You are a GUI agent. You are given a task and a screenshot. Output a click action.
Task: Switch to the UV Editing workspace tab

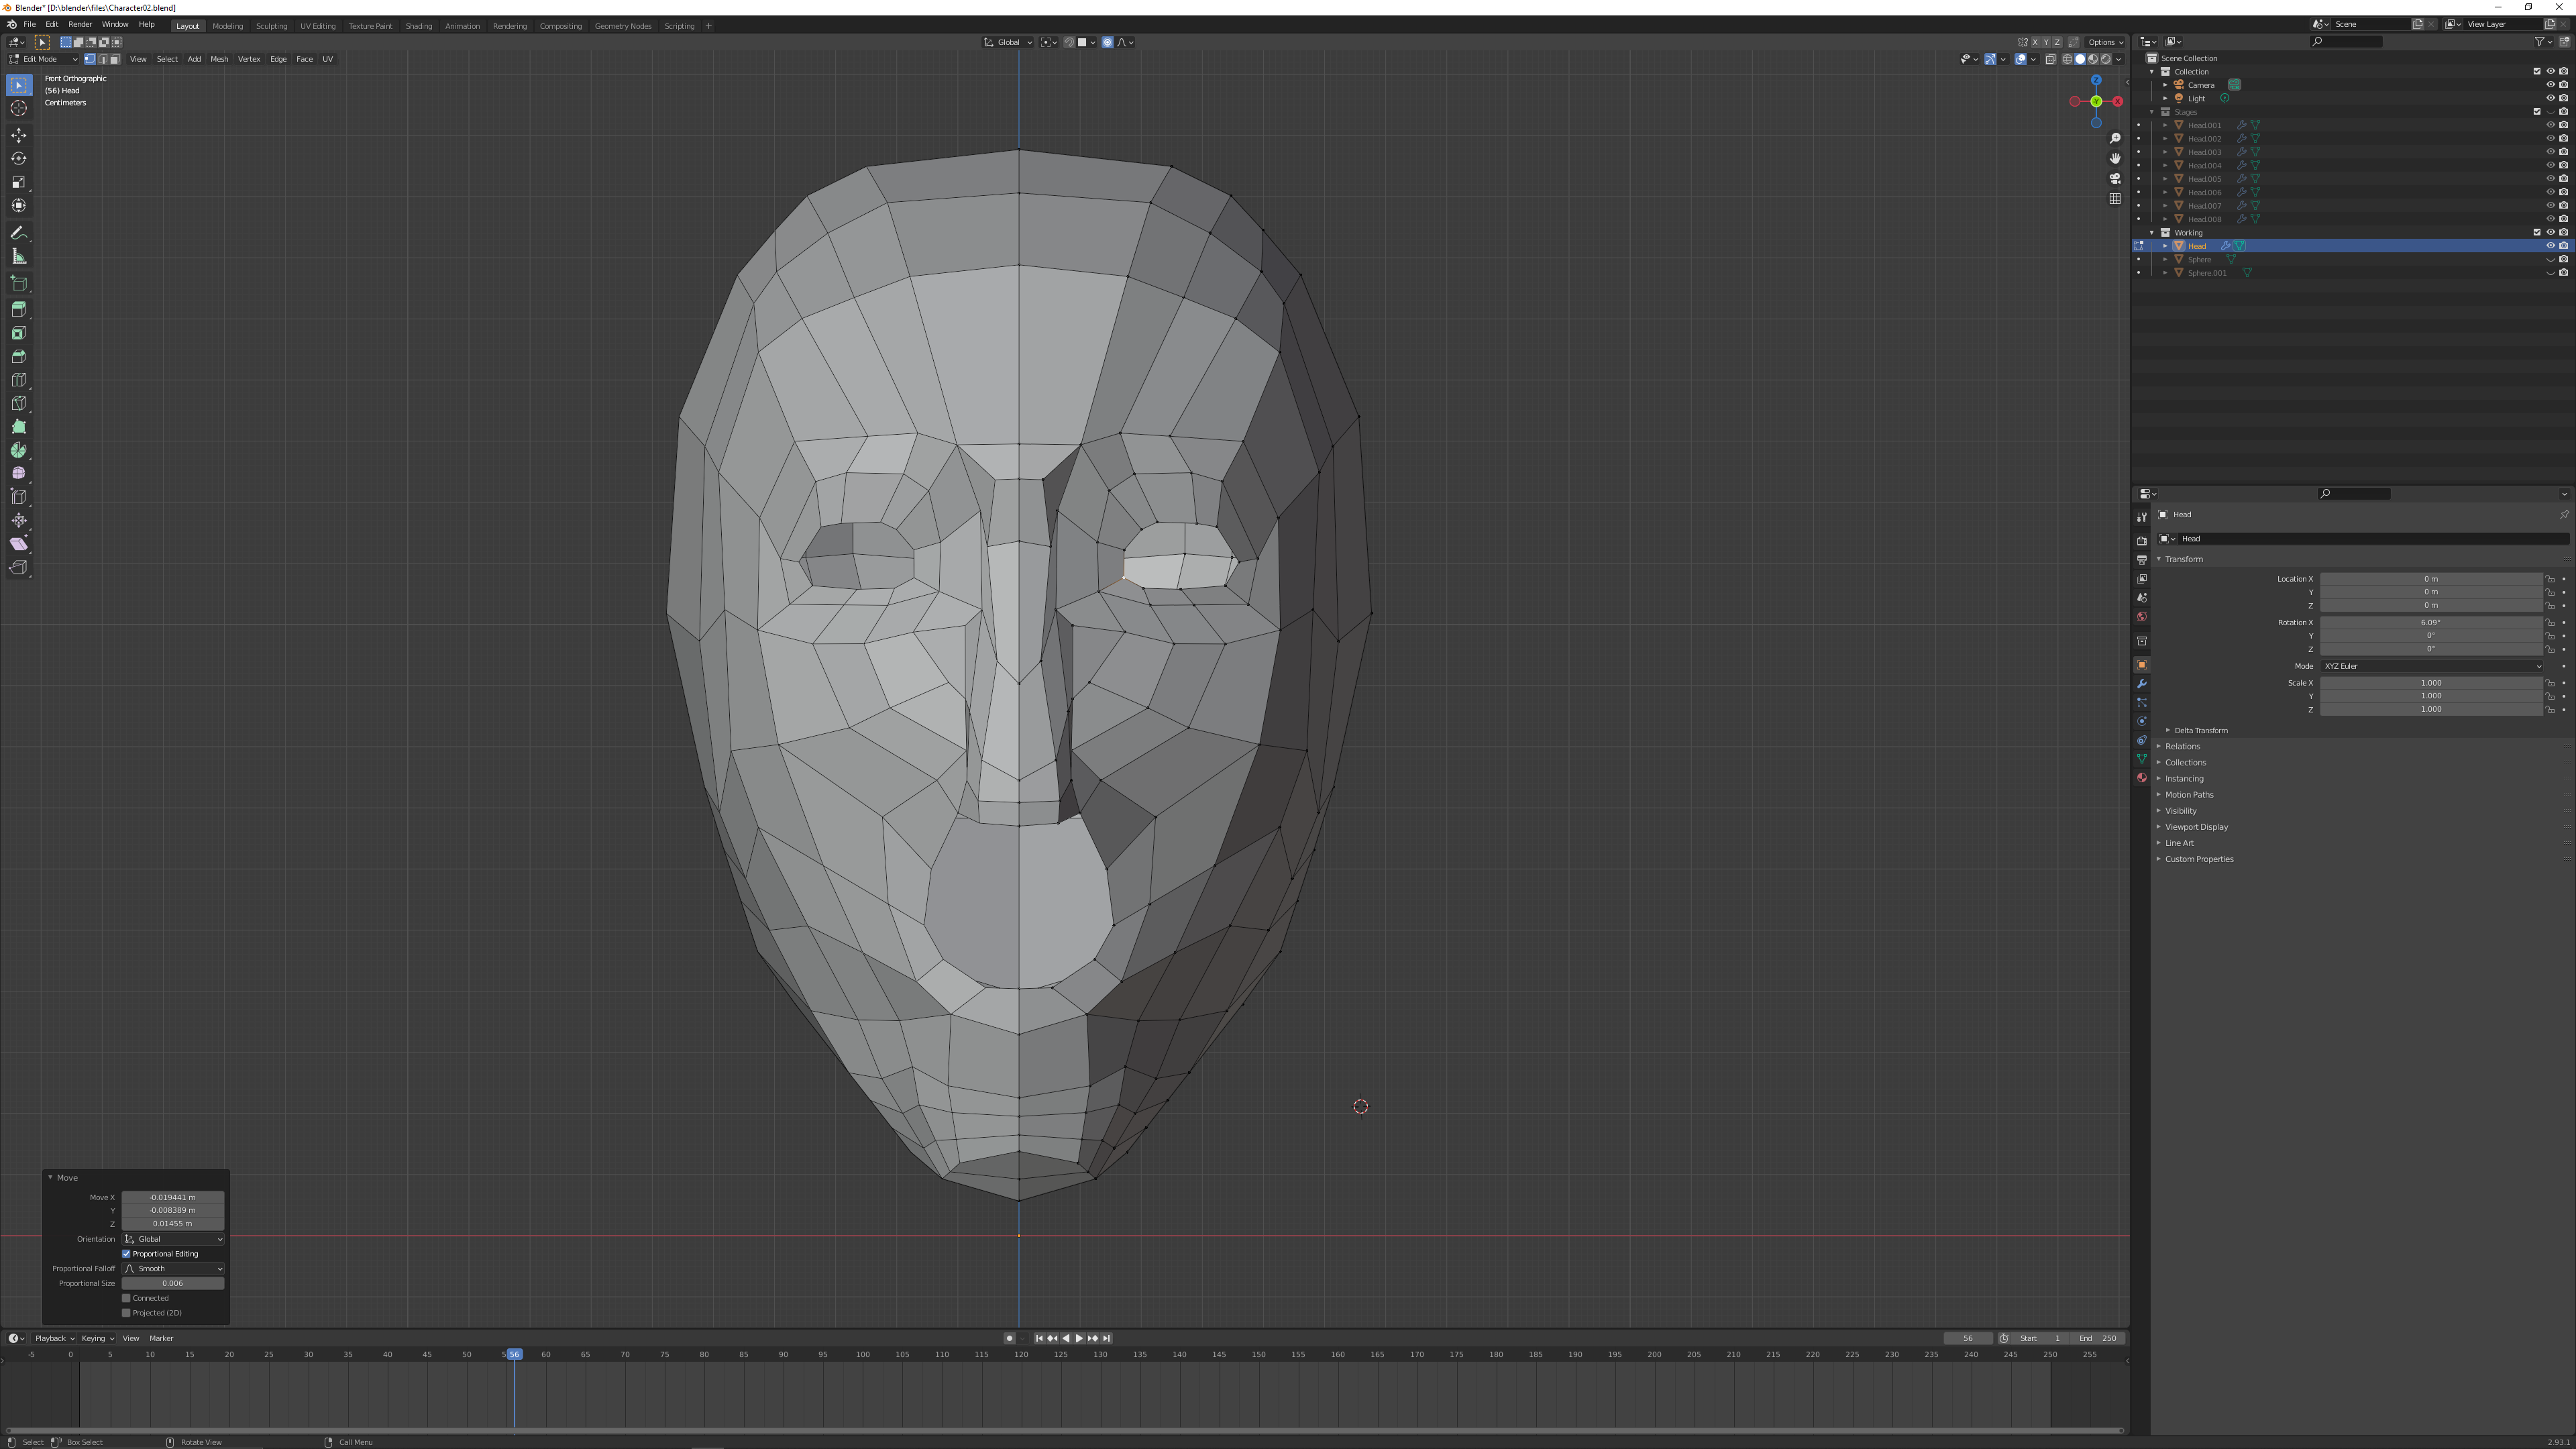pos(318,26)
